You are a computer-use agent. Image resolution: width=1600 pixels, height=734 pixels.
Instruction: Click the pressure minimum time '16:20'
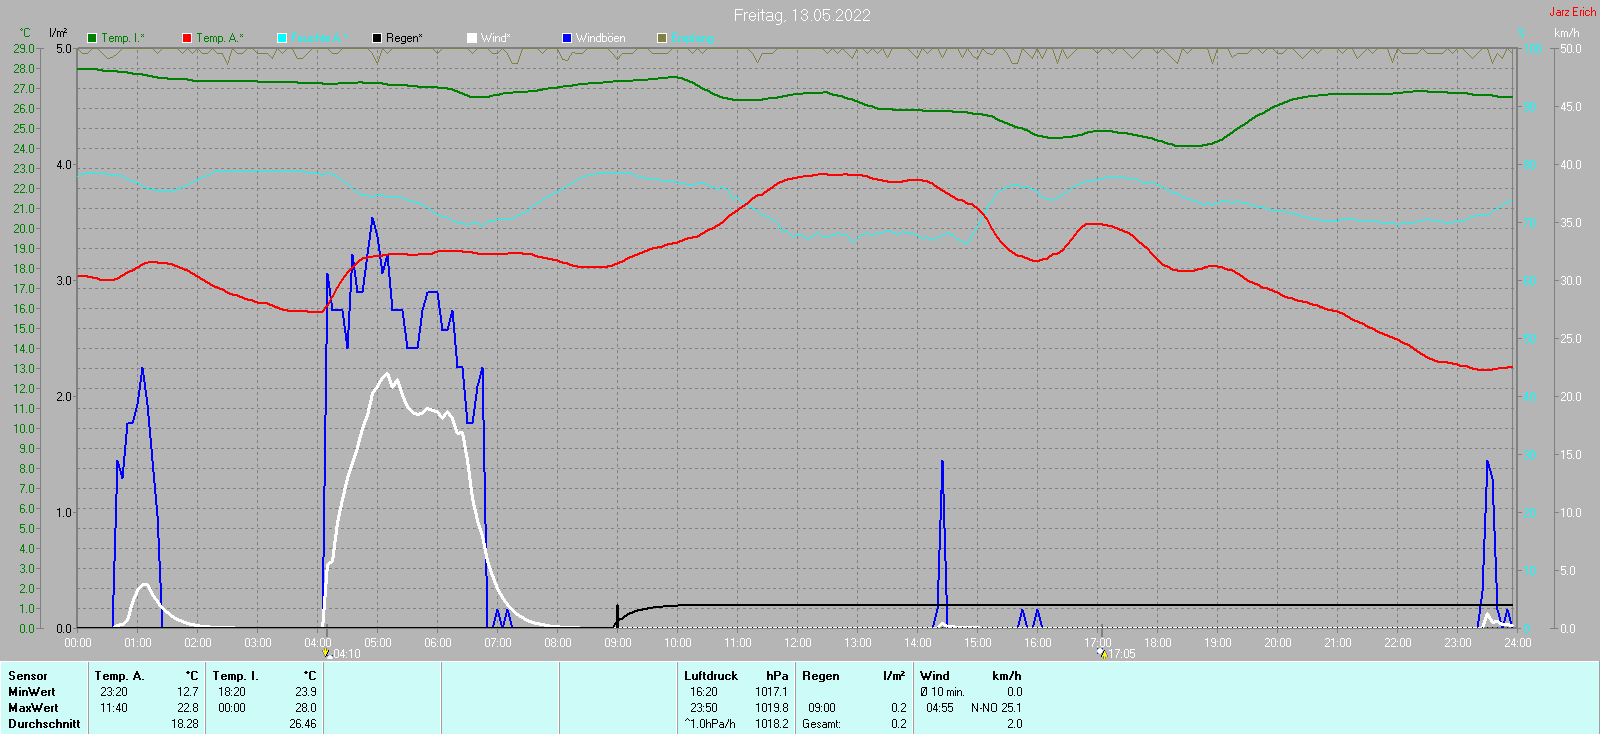(x=704, y=692)
